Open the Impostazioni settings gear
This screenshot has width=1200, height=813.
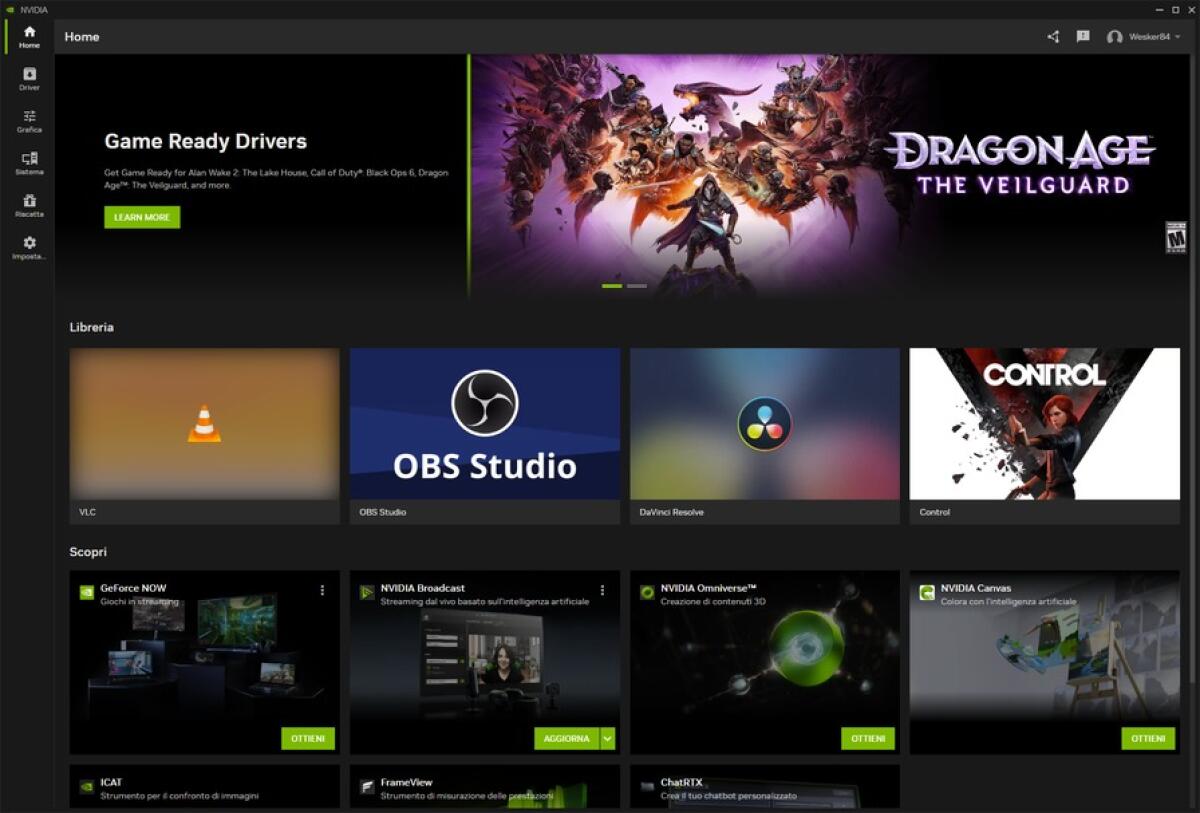point(29,246)
